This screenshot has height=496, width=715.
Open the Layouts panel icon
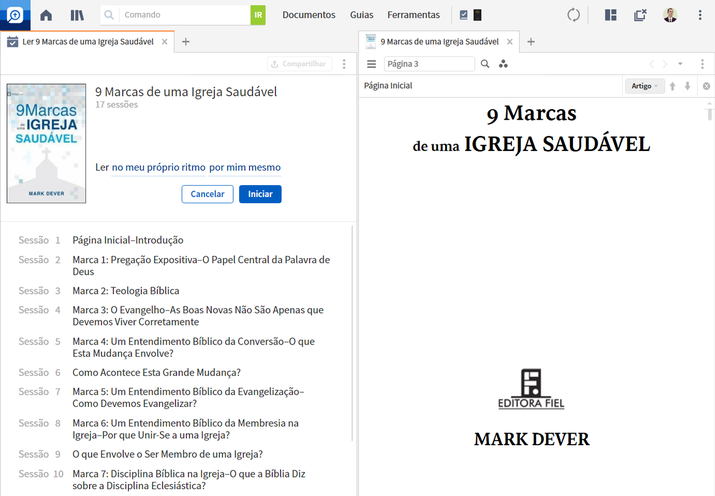pos(611,15)
